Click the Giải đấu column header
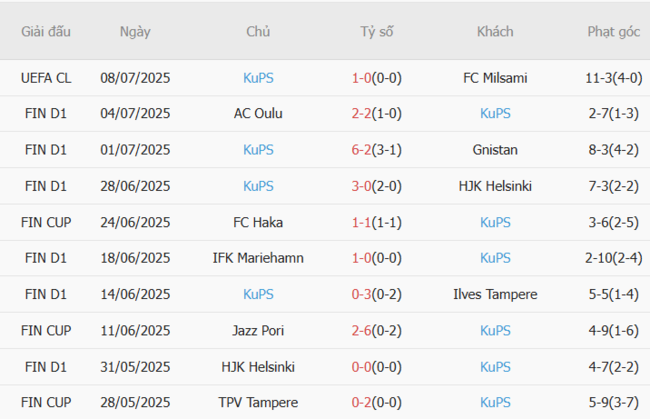 (46, 32)
